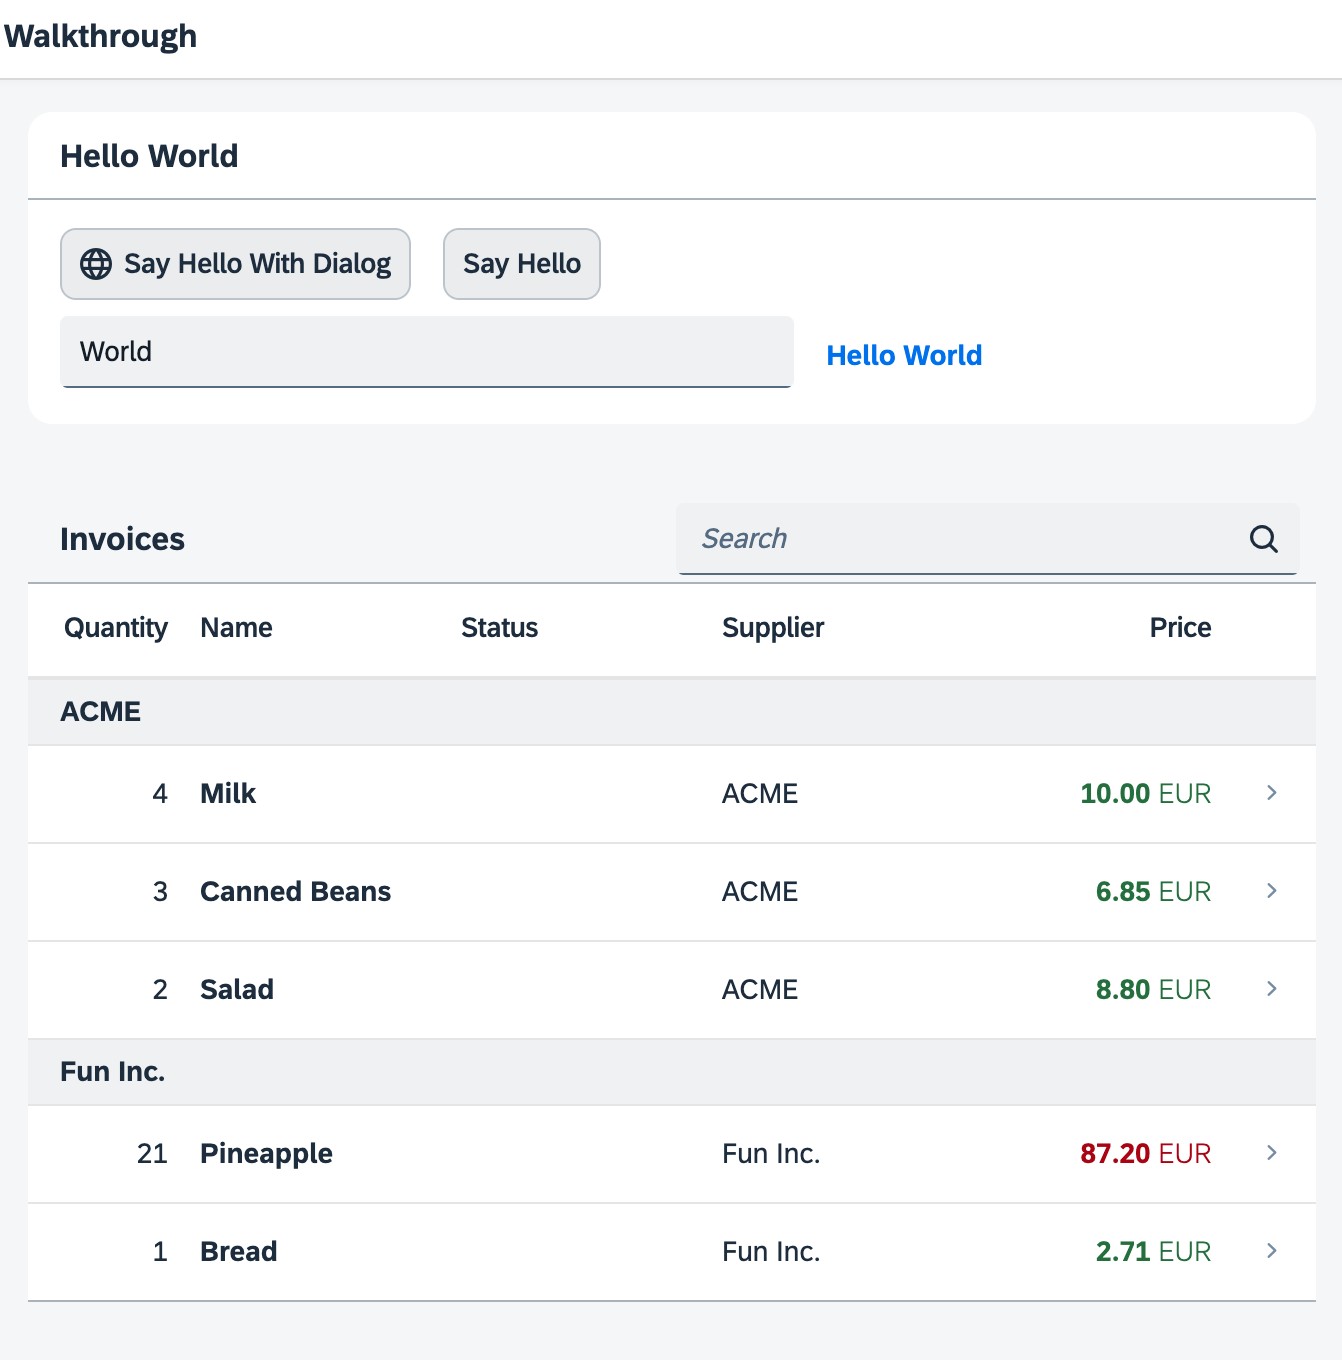Open Milk invoice via chevron arrow

pyautogui.click(x=1271, y=793)
